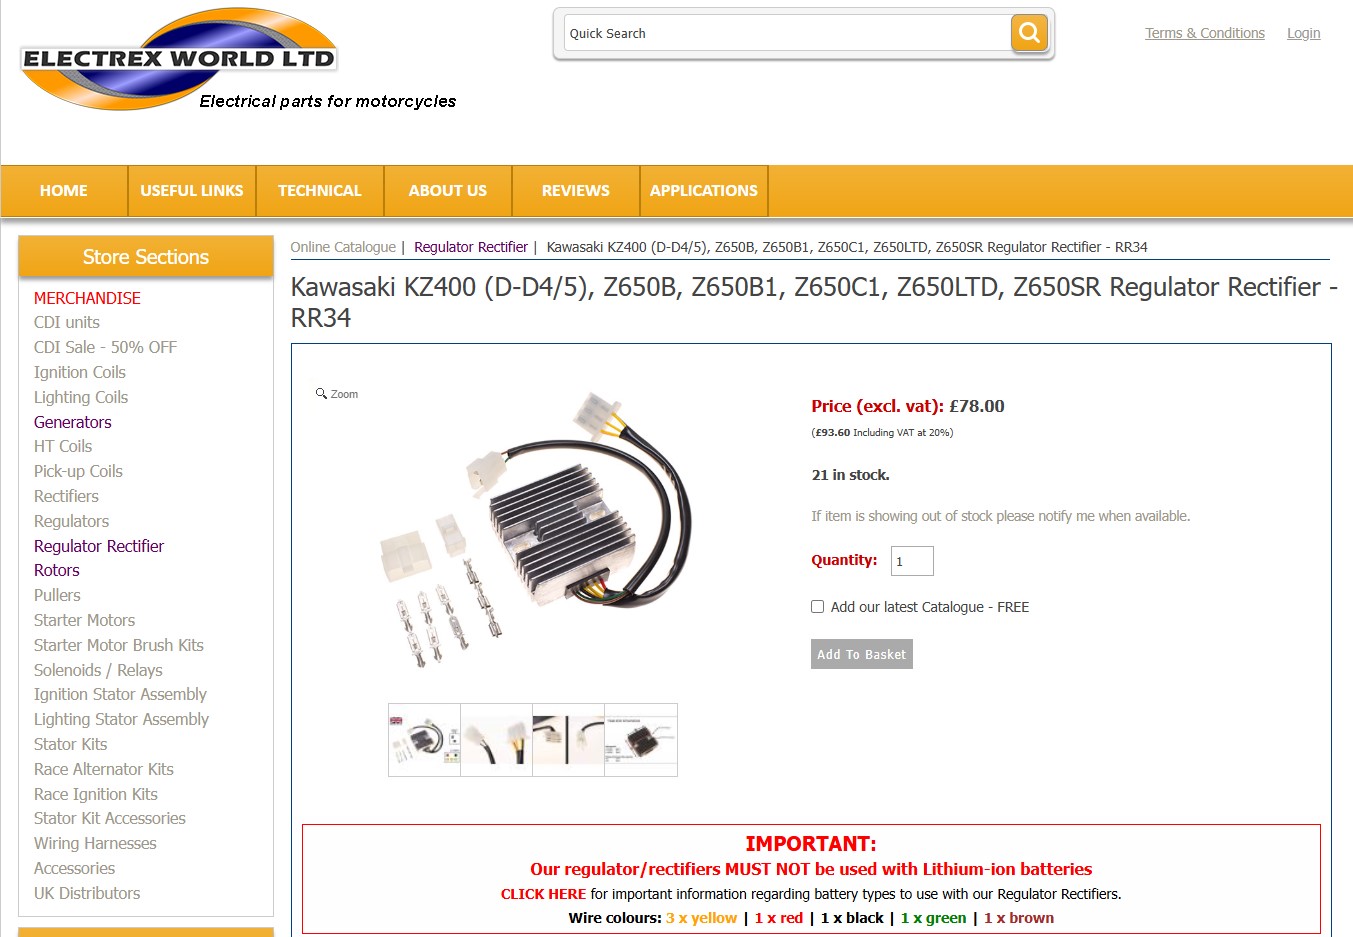Click the orange search magnifier icon
The width and height of the screenshot is (1353, 937).
tap(1029, 33)
